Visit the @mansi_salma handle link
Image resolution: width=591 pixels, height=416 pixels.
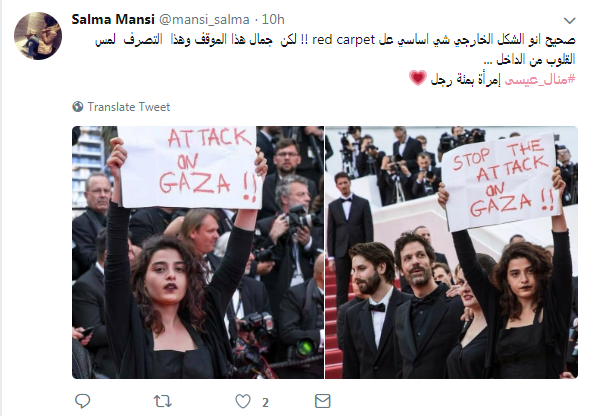[204, 20]
